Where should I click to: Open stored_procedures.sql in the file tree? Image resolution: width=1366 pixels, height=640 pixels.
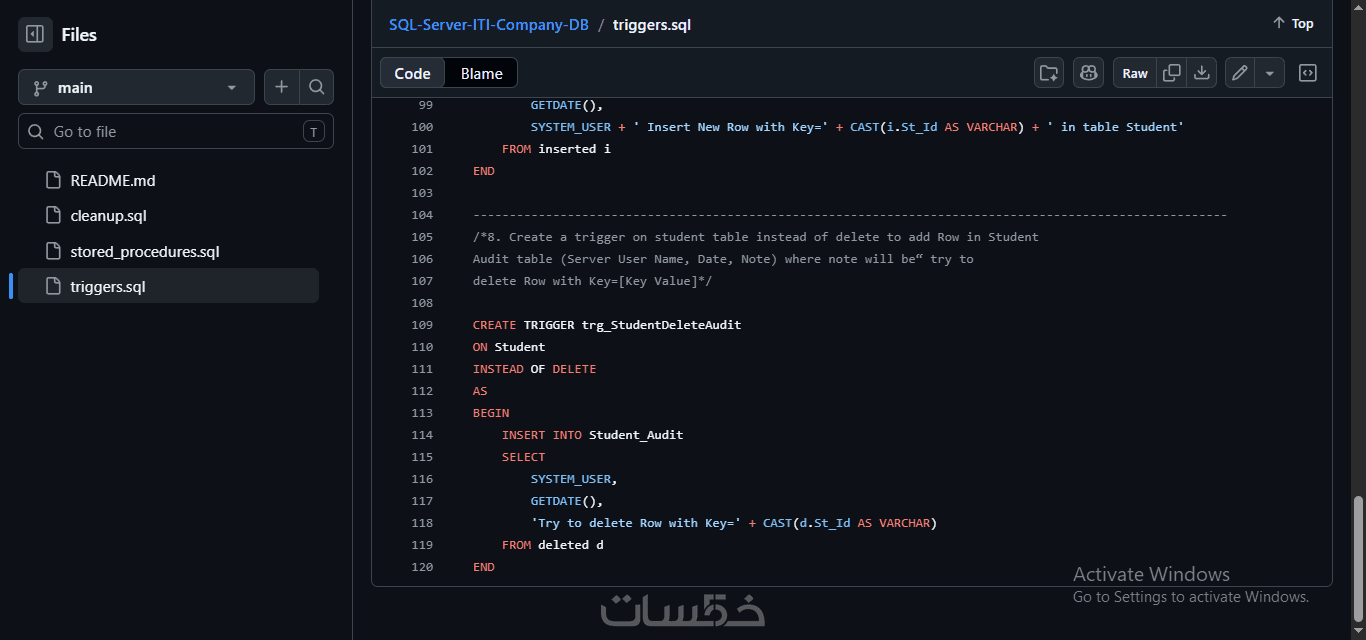(x=144, y=251)
